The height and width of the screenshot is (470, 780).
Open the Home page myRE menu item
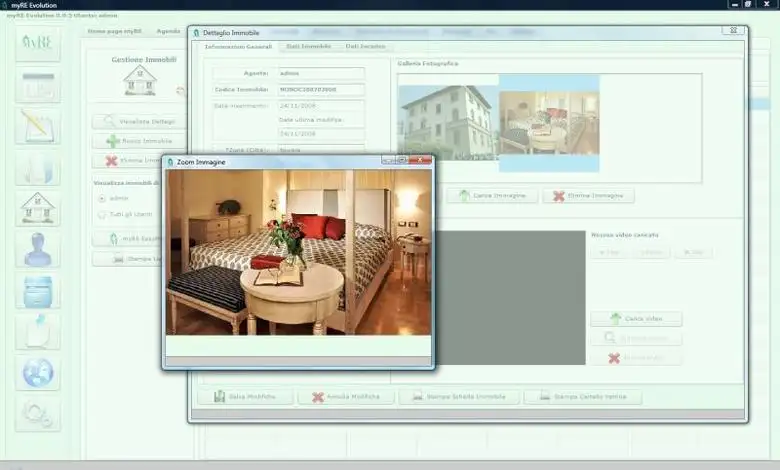coord(115,31)
